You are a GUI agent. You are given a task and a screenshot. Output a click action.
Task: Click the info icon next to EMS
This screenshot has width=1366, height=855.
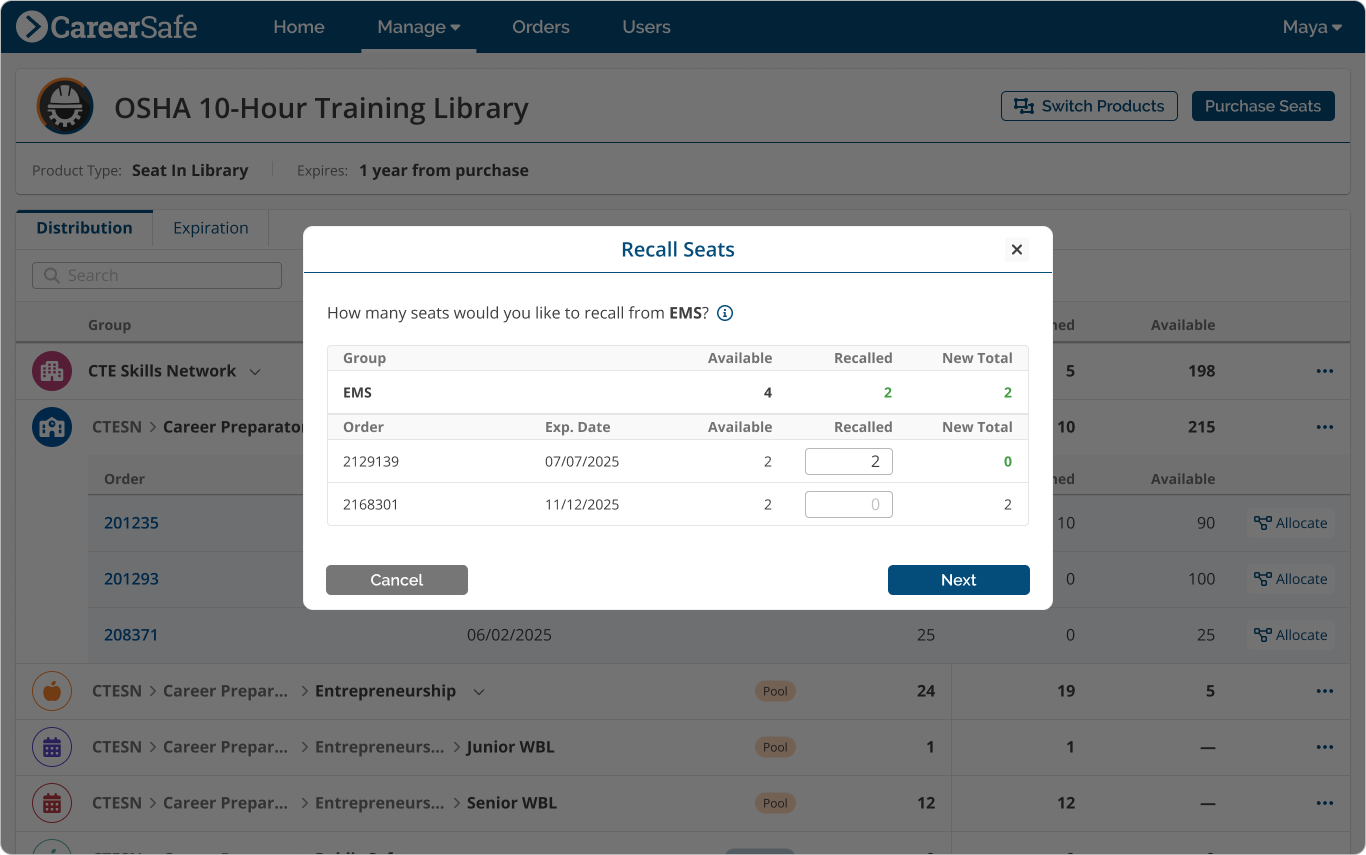[x=724, y=312]
